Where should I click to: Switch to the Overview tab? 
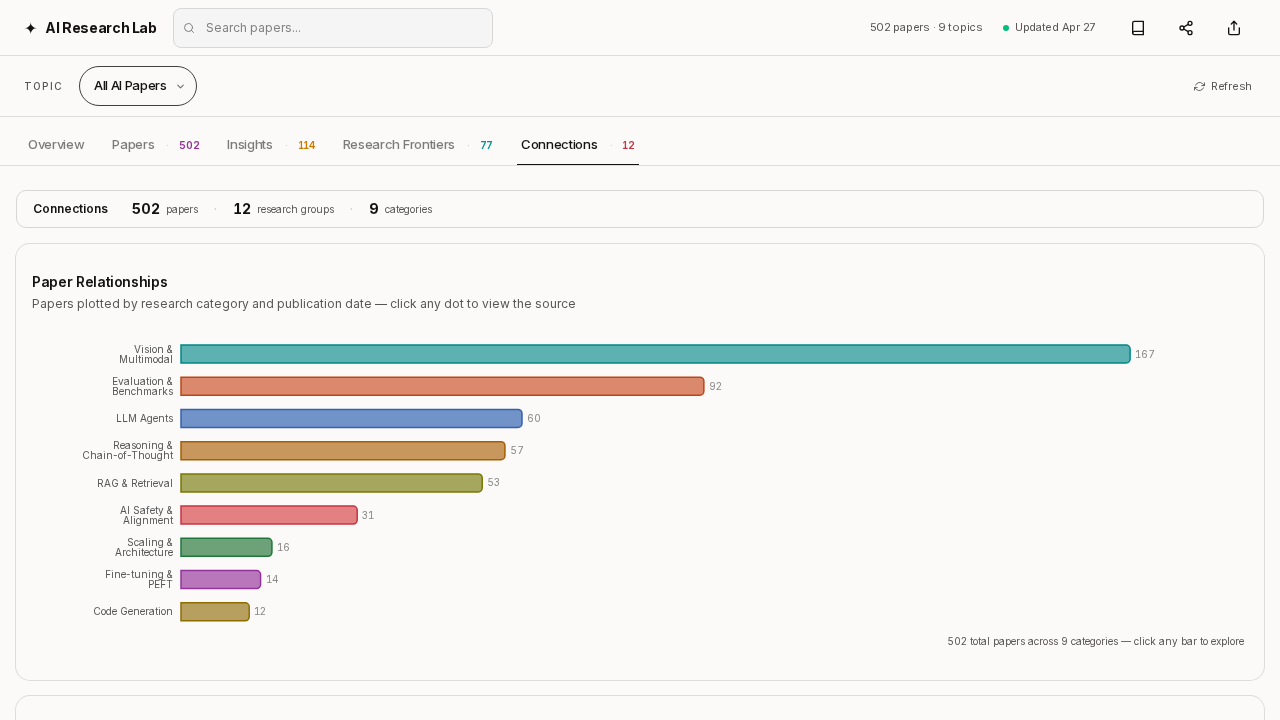tap(56, 145)
